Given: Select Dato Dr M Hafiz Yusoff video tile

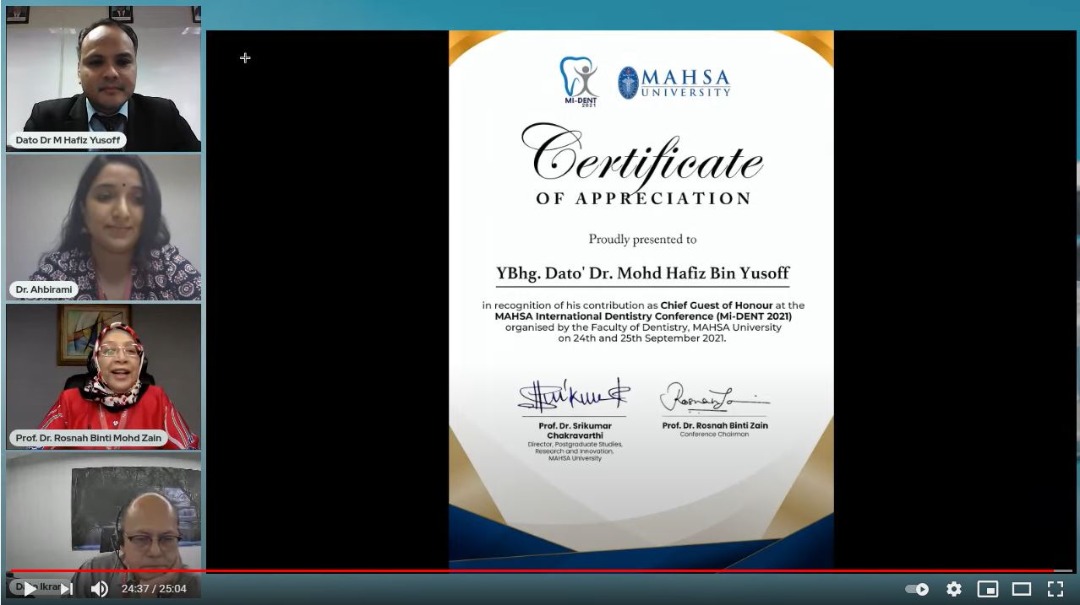Looking at the screenshot, I should (x=103, y=79).
